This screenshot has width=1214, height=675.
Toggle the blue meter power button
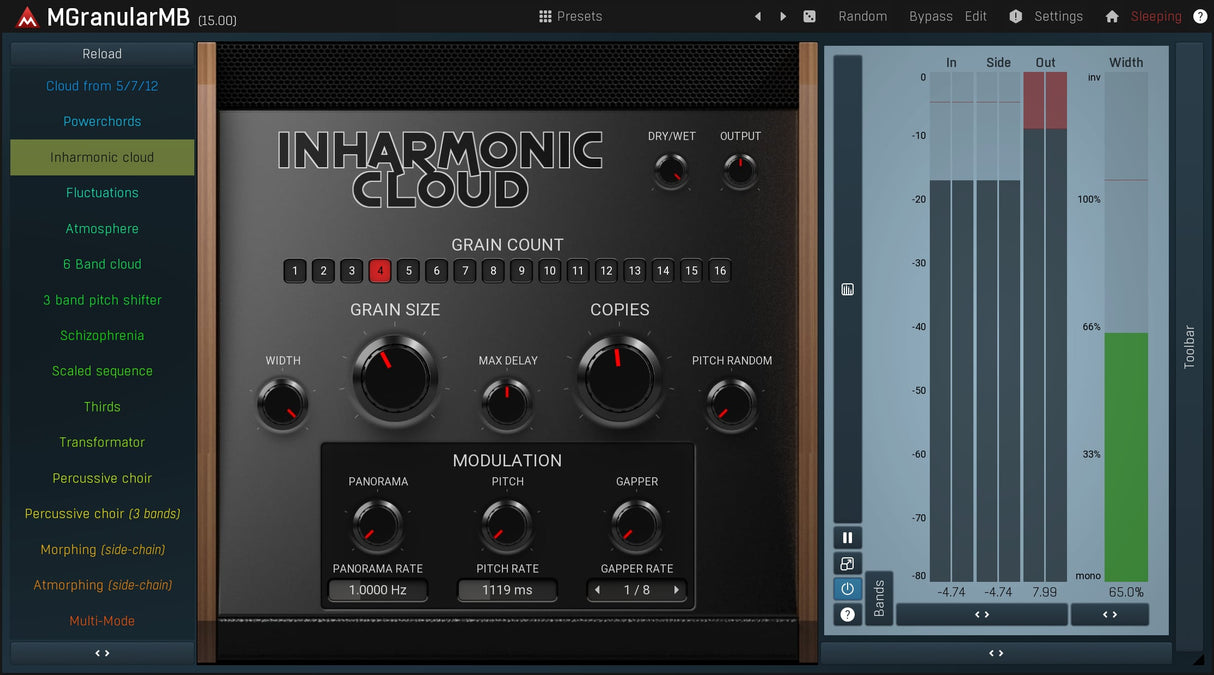847,589
